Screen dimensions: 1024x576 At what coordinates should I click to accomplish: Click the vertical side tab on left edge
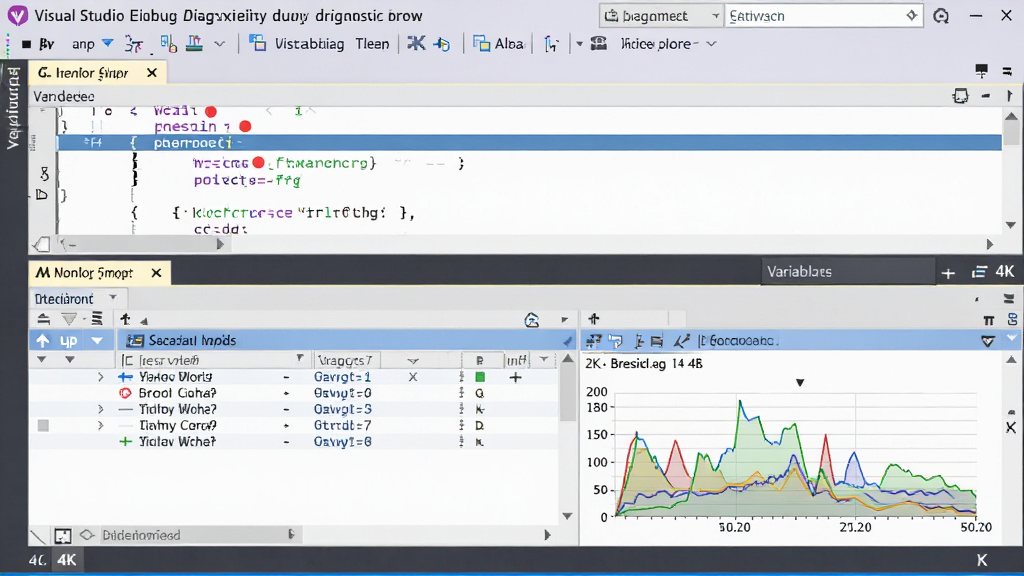13,108
